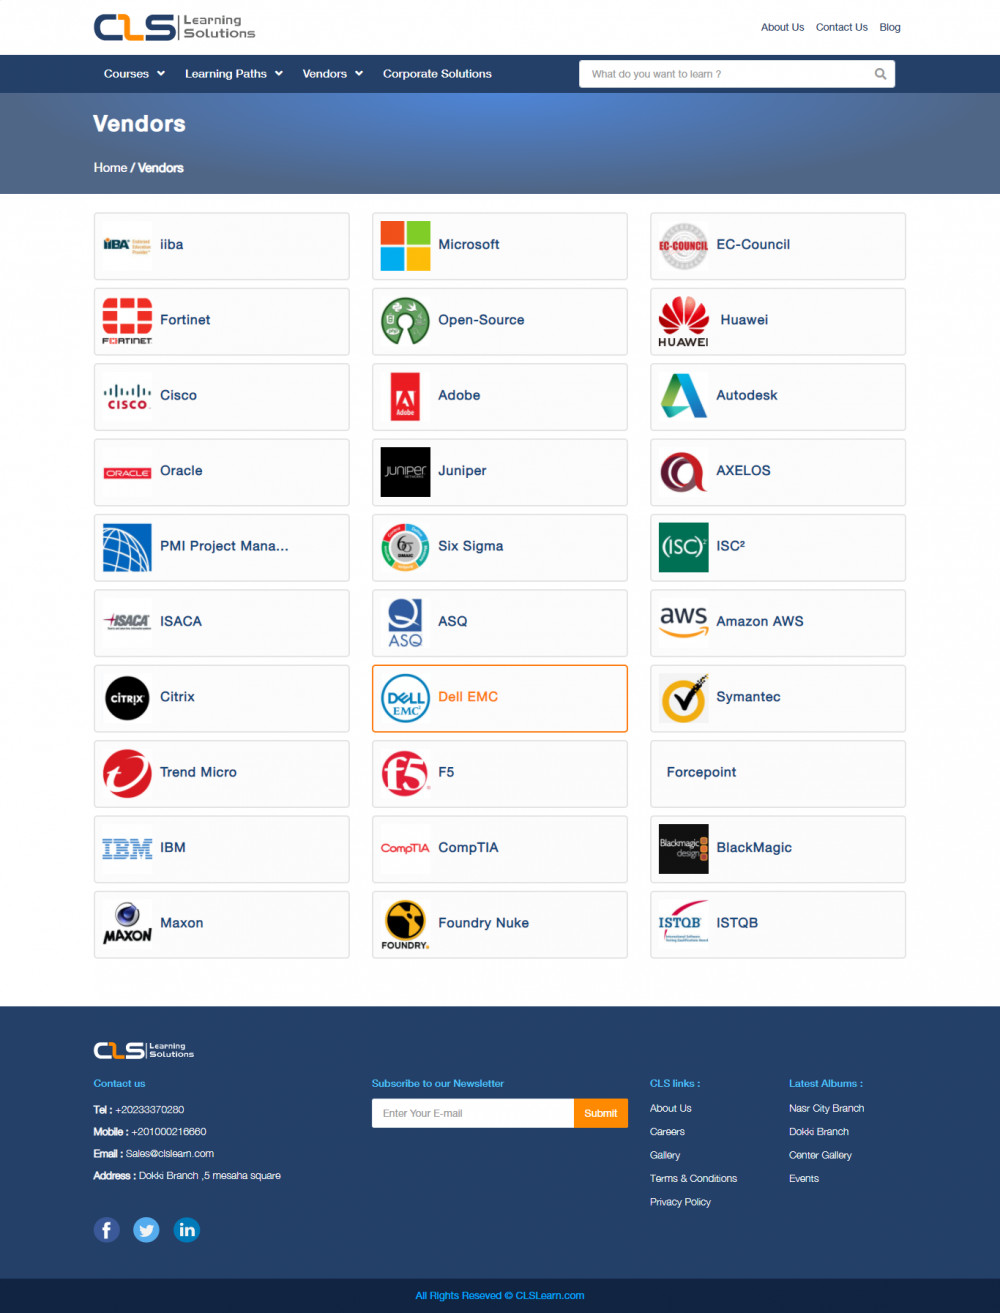Open the Open-Source vendor logo
Viewport: 1000px width, 1313px height.
click(x=405, y=321)
